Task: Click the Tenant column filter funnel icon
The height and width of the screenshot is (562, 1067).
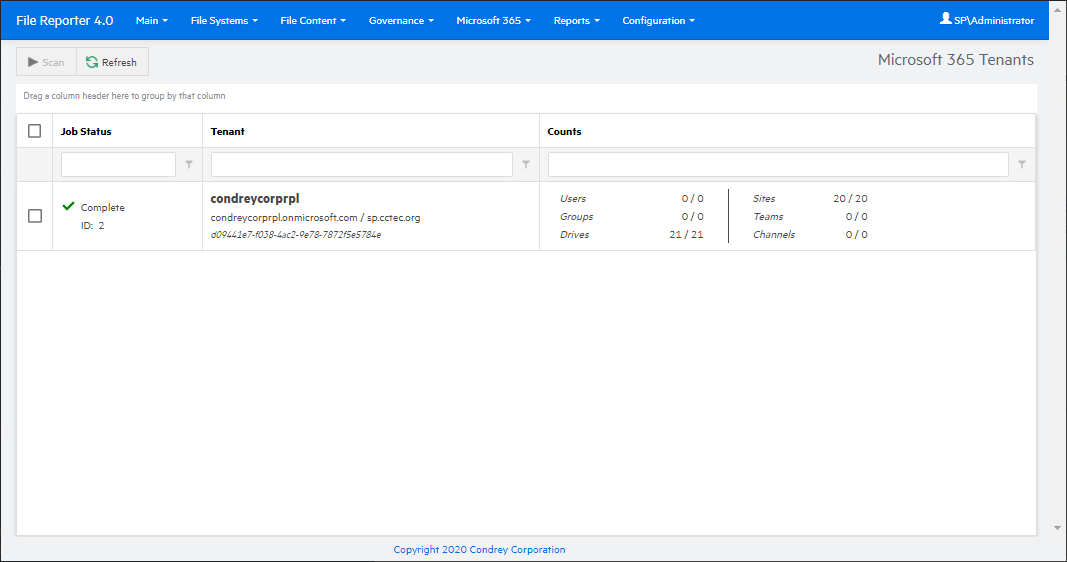Action: (526, 165)
